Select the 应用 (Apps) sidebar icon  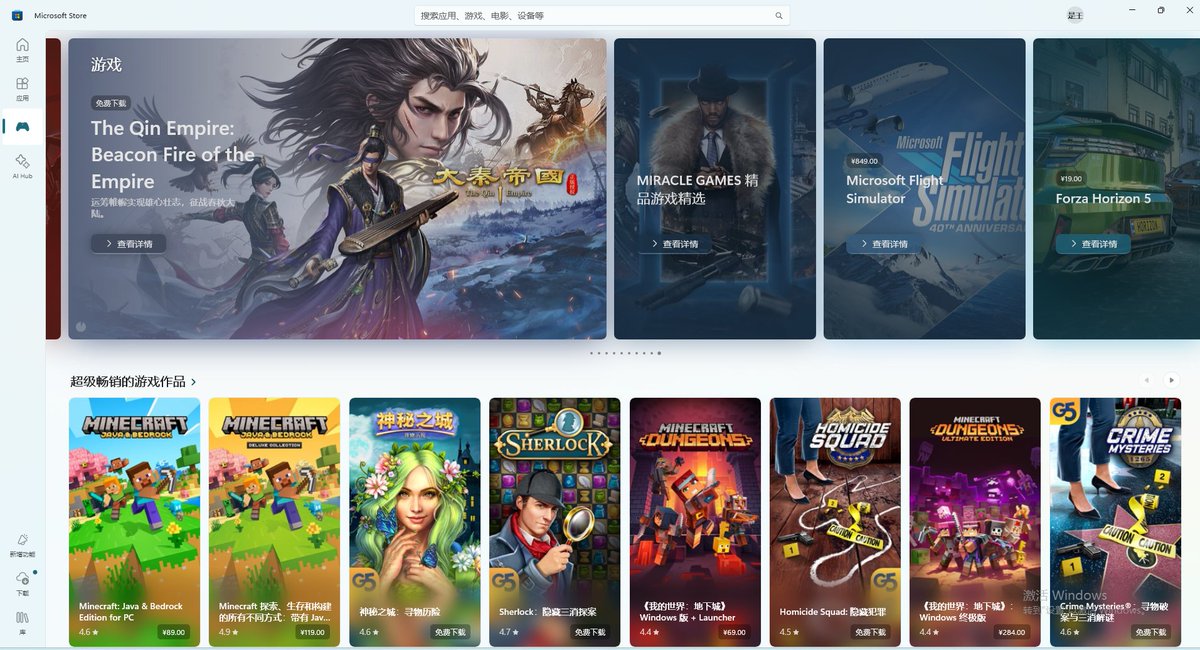click(22, 87)
